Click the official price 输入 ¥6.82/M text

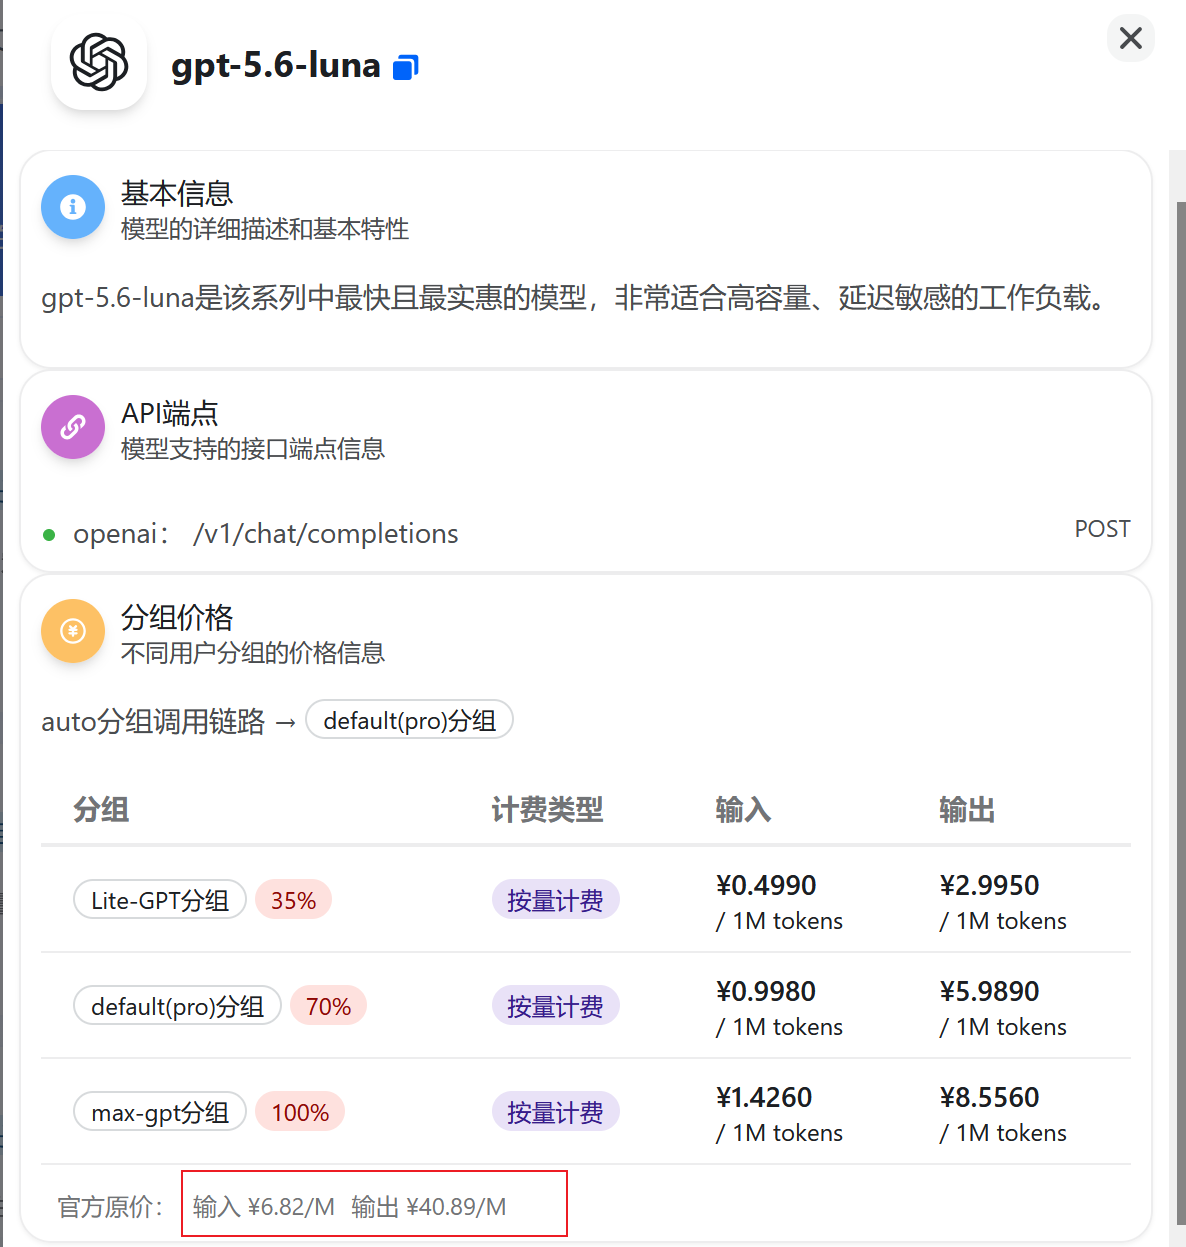(264, 1207)
